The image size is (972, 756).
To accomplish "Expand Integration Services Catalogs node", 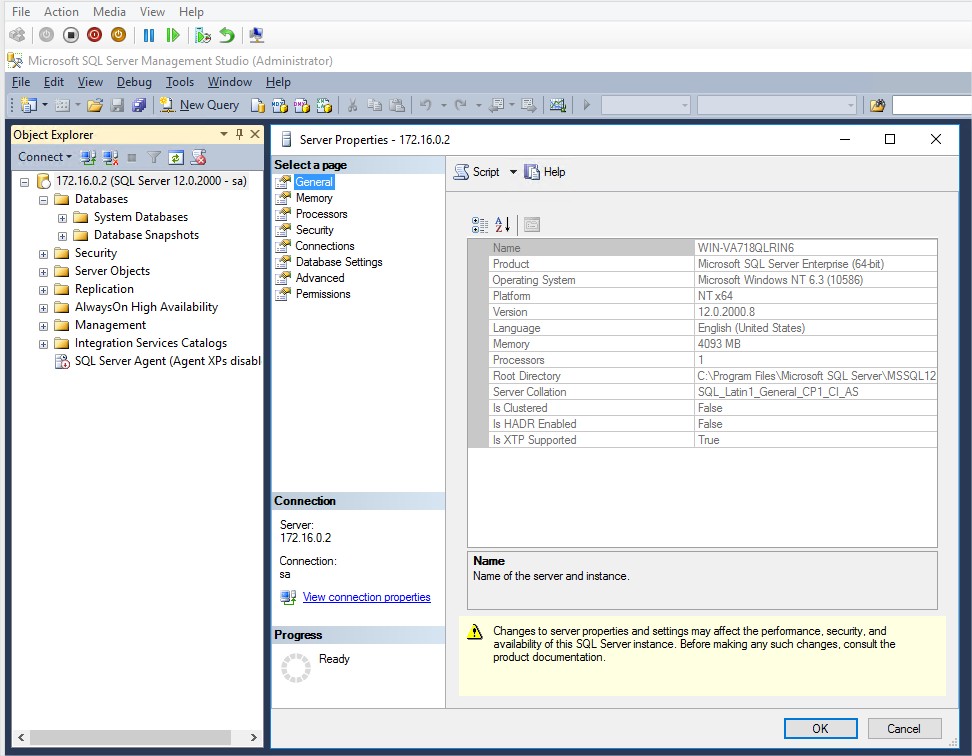I will 43,344.
